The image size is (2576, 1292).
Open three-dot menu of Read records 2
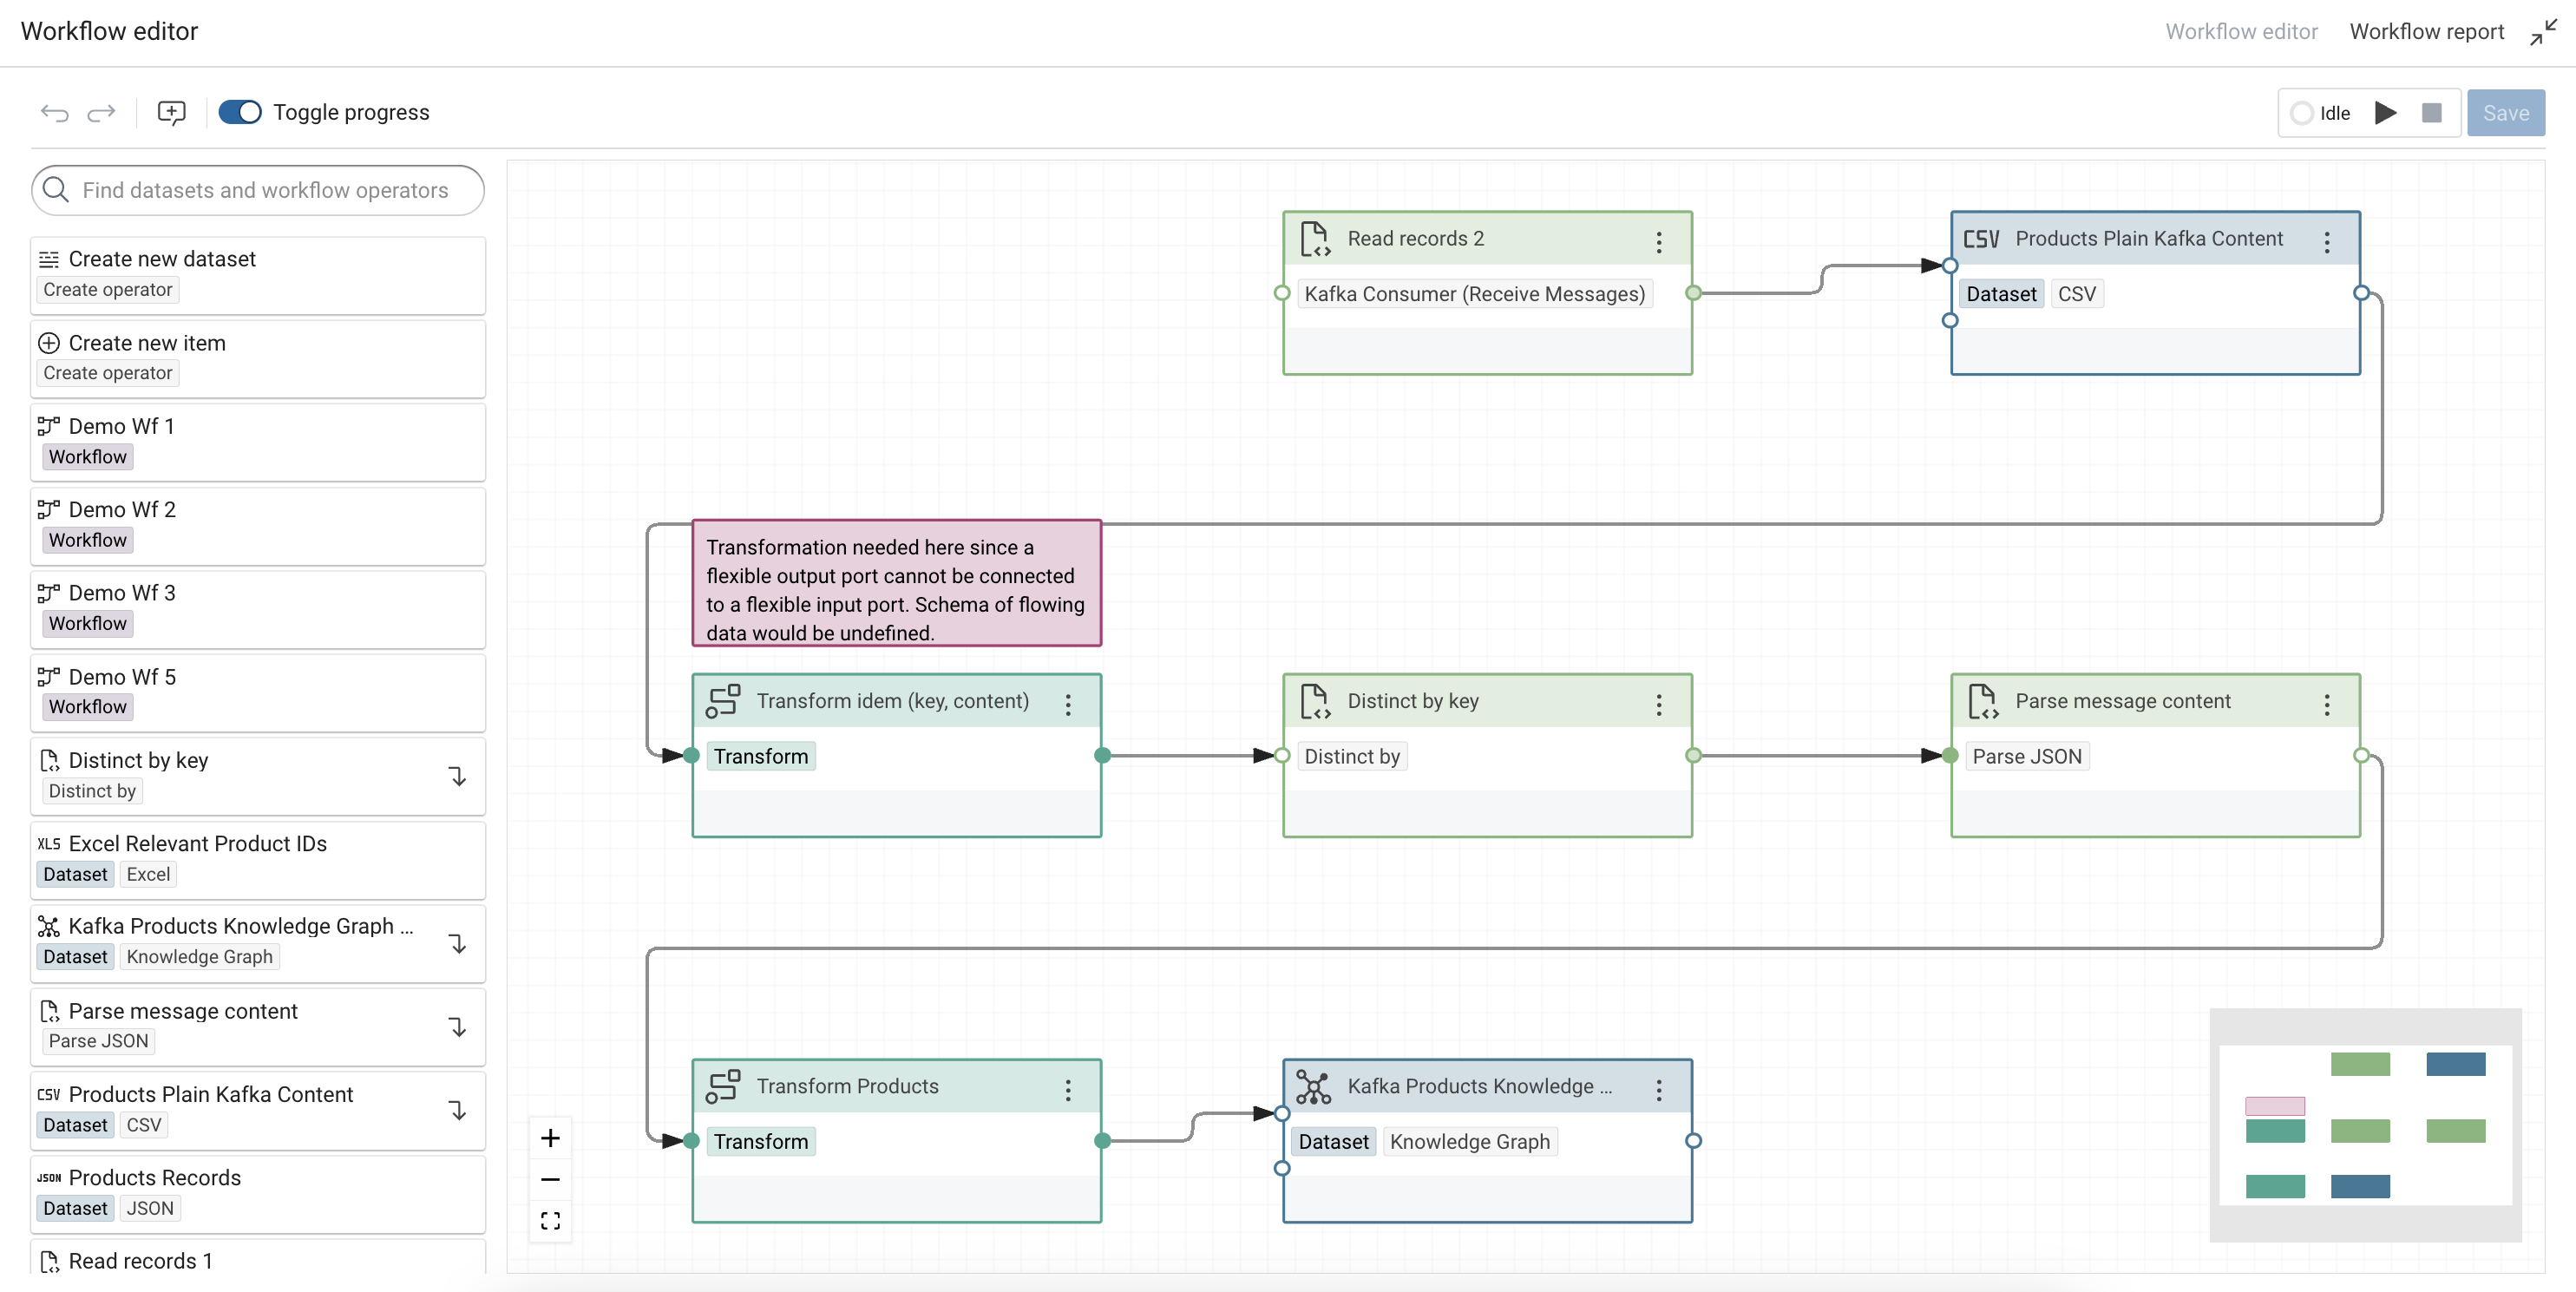click(1658, 241)
